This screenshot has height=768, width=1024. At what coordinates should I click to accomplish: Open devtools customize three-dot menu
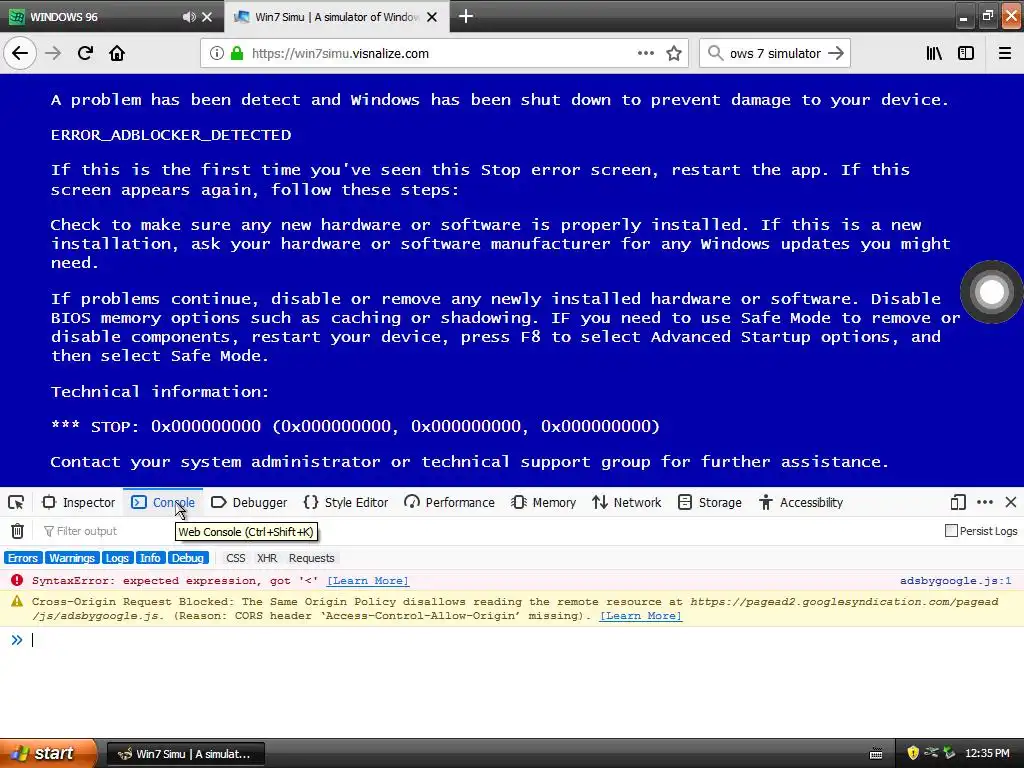pyautogui.click(x=985, y=502)
